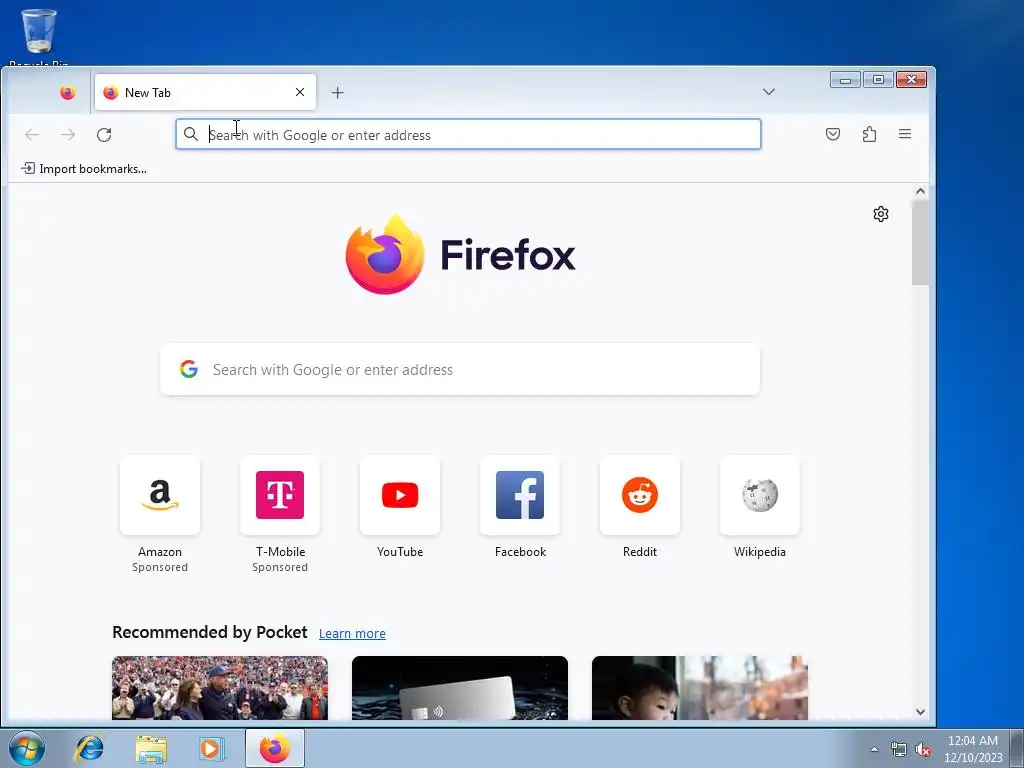This screenshot has width=1024, height=768.
Task: Show hidden system tray icons
Action: pos(874,749)
